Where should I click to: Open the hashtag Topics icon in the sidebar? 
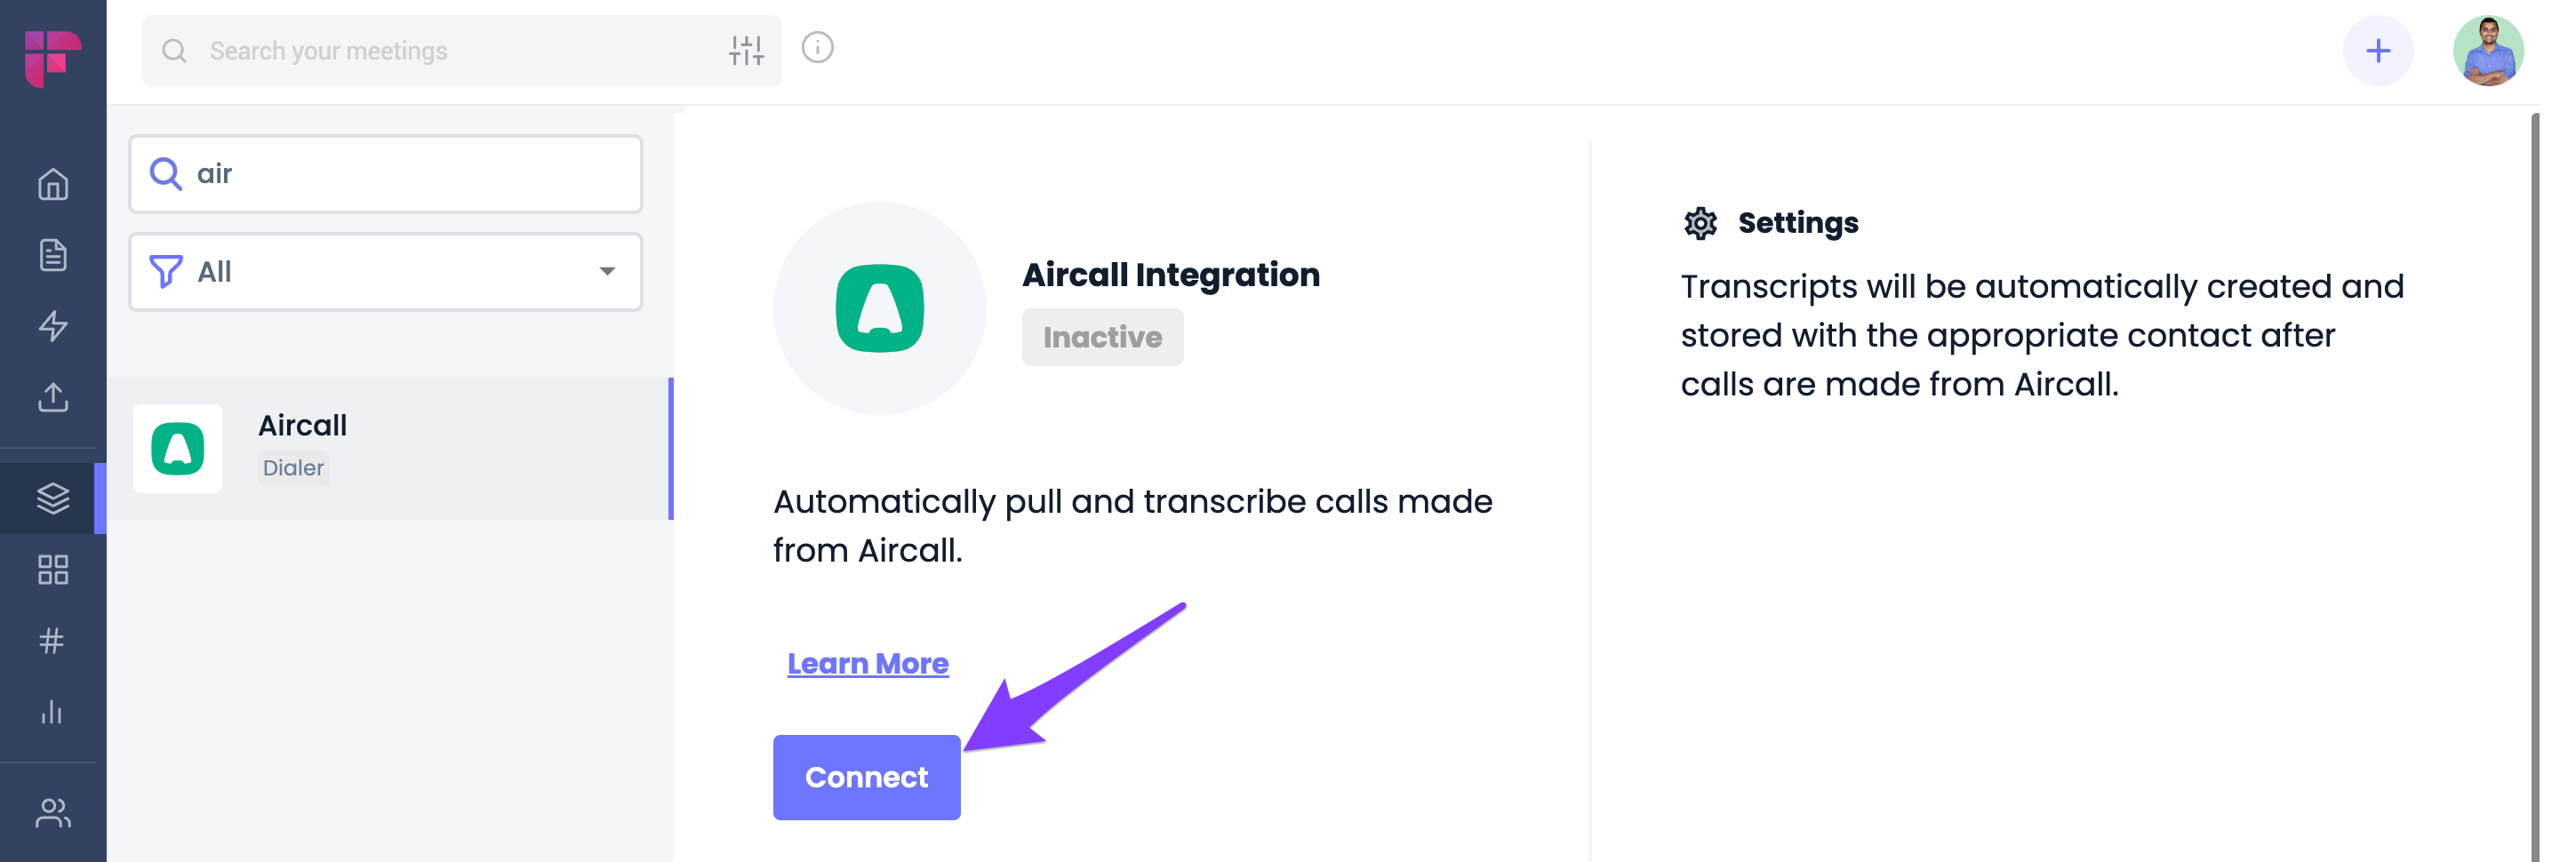tap(52, 641)
